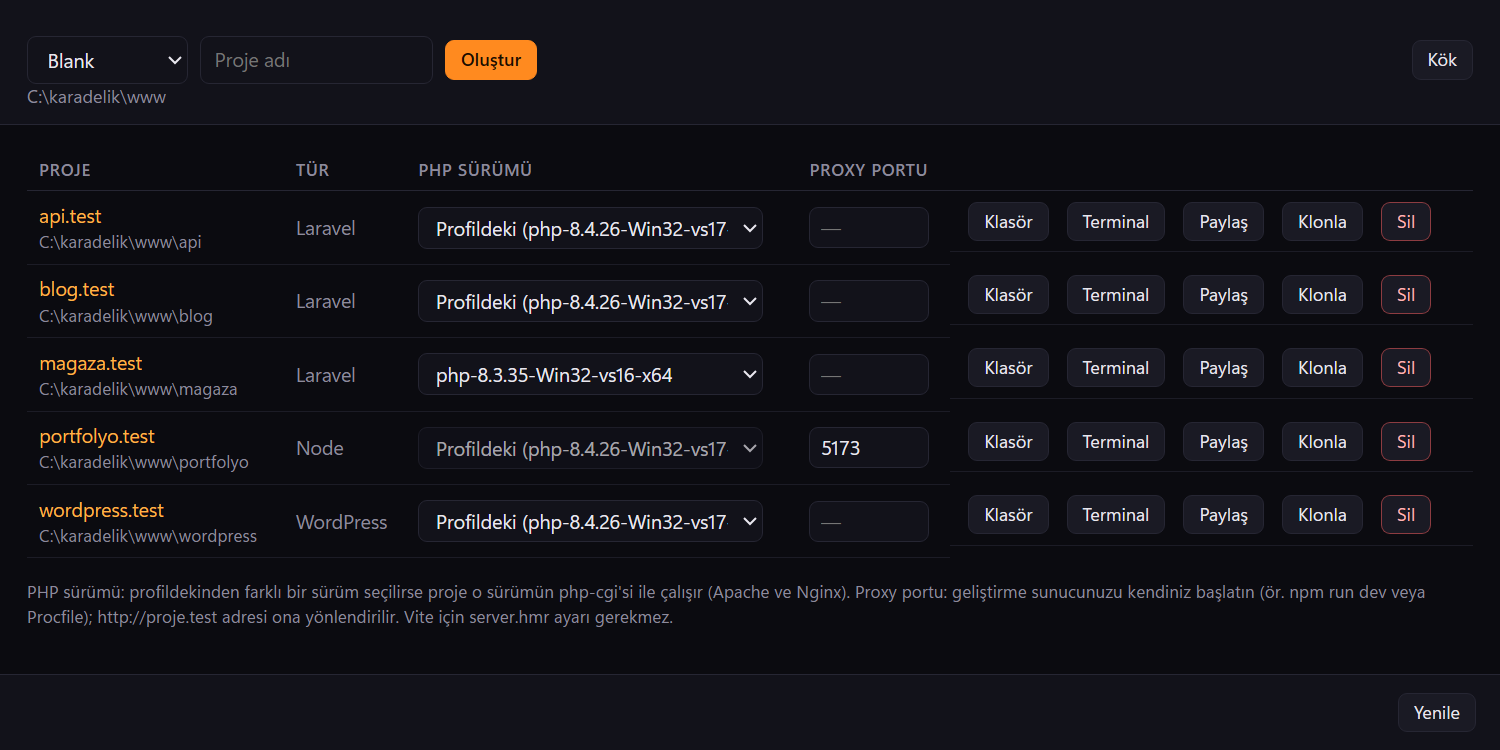Click proxy port field for magaza.test
Screen dimensions: 1500x750
click(x=869, y=375)
